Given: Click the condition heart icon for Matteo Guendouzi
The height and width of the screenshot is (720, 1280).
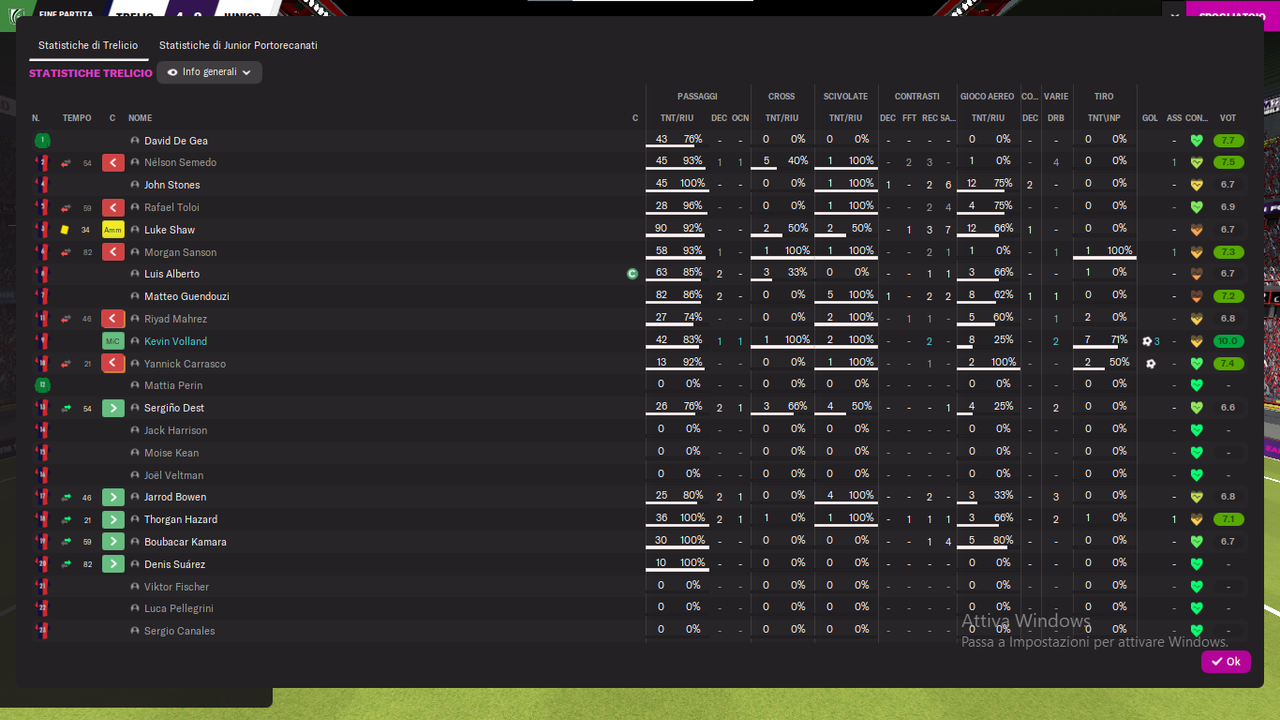Looking at the screenshot, I should pos(1196,297).
